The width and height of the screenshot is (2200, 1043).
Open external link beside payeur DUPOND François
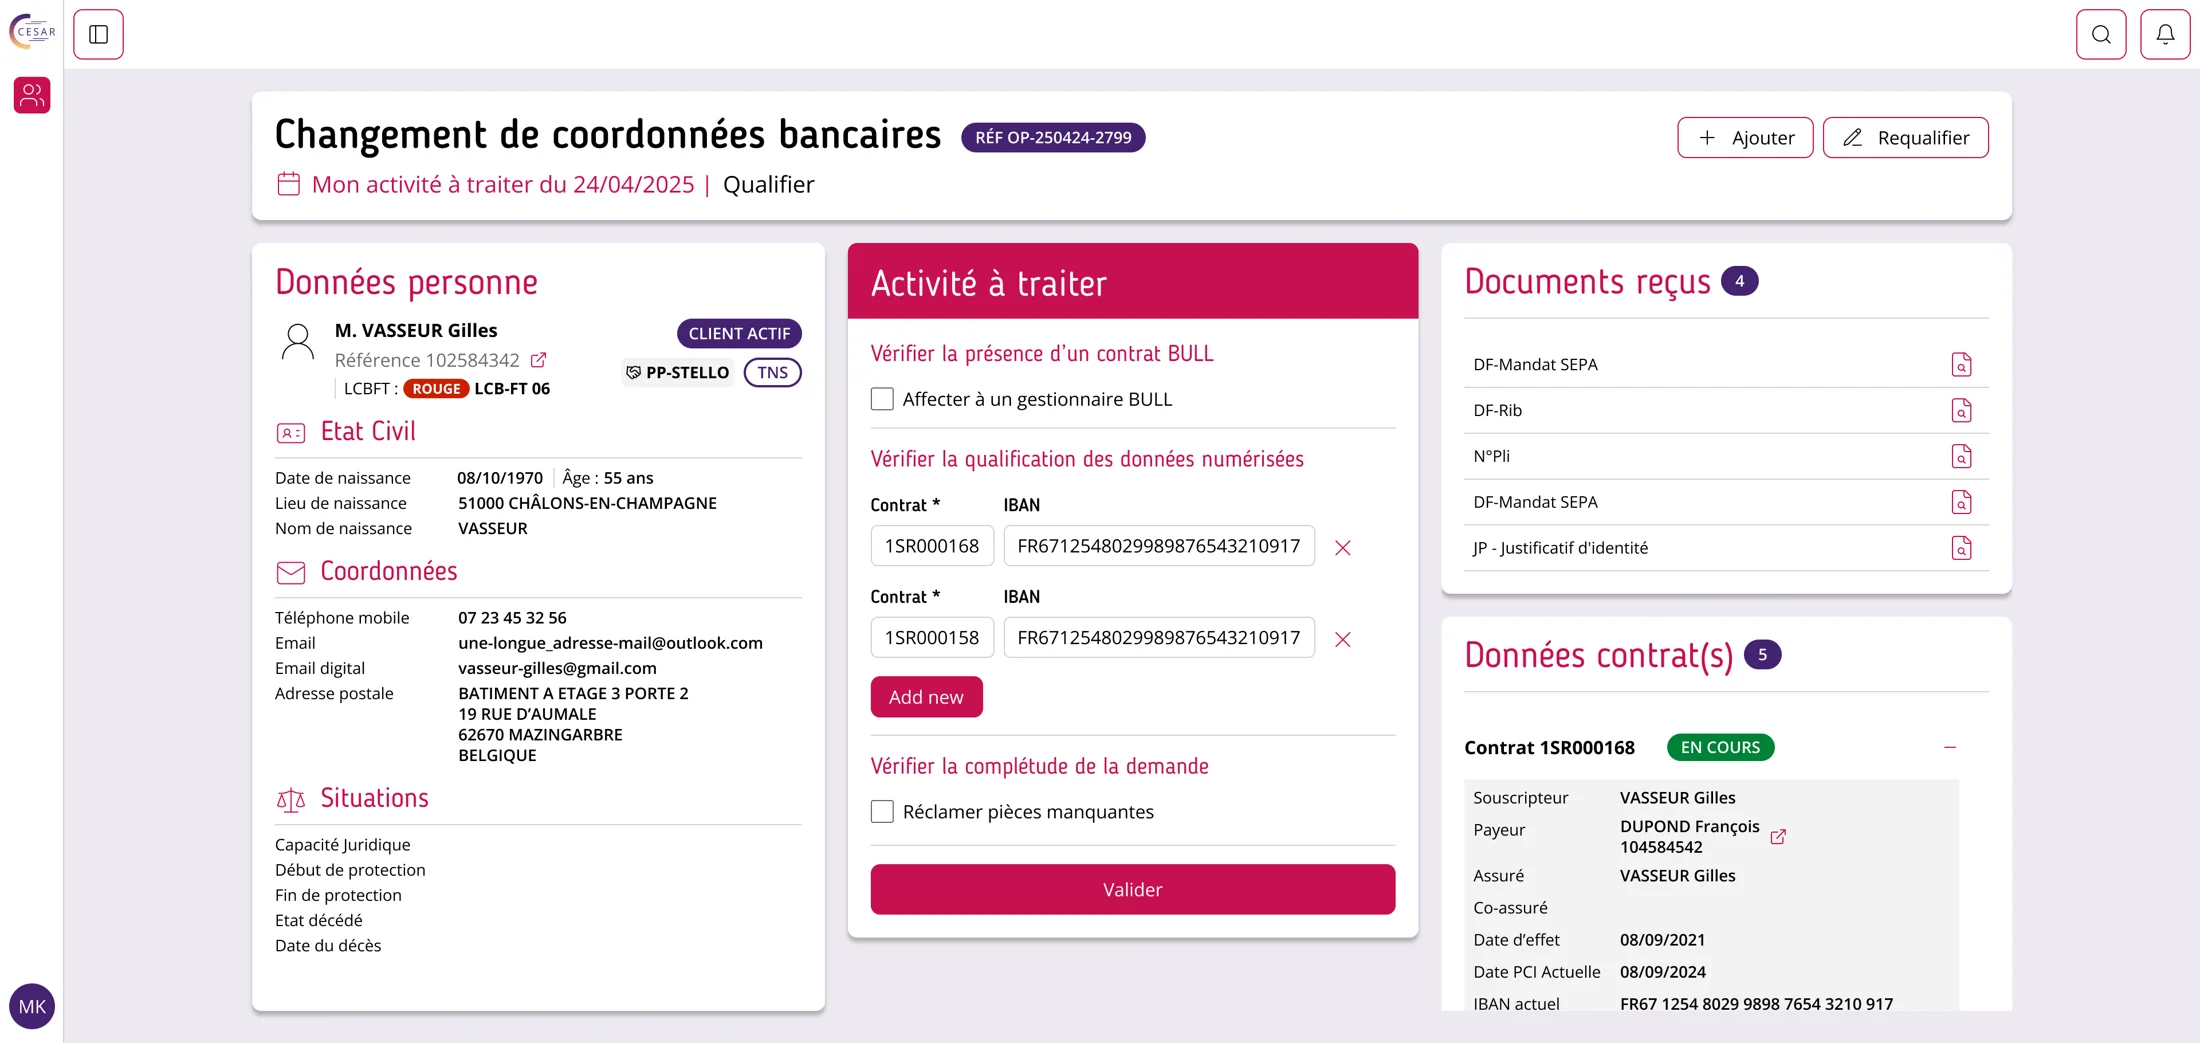click(1778, 836)
